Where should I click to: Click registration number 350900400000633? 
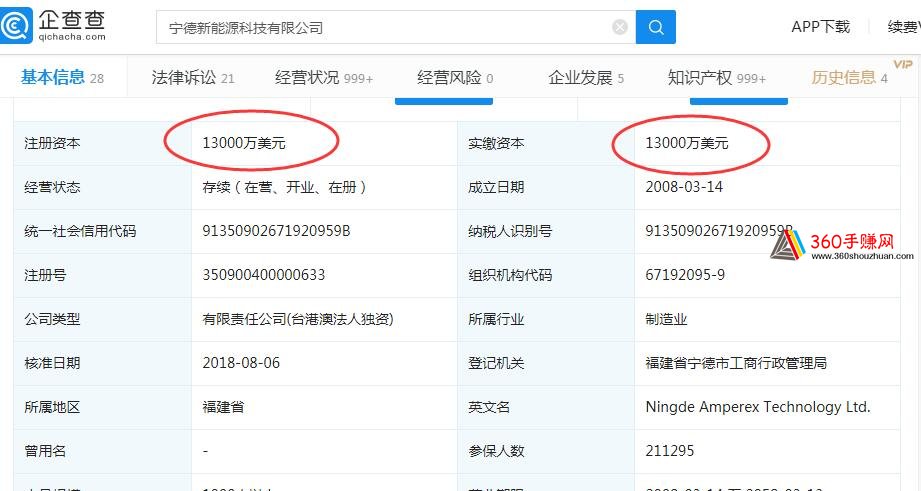coord(263,275)
